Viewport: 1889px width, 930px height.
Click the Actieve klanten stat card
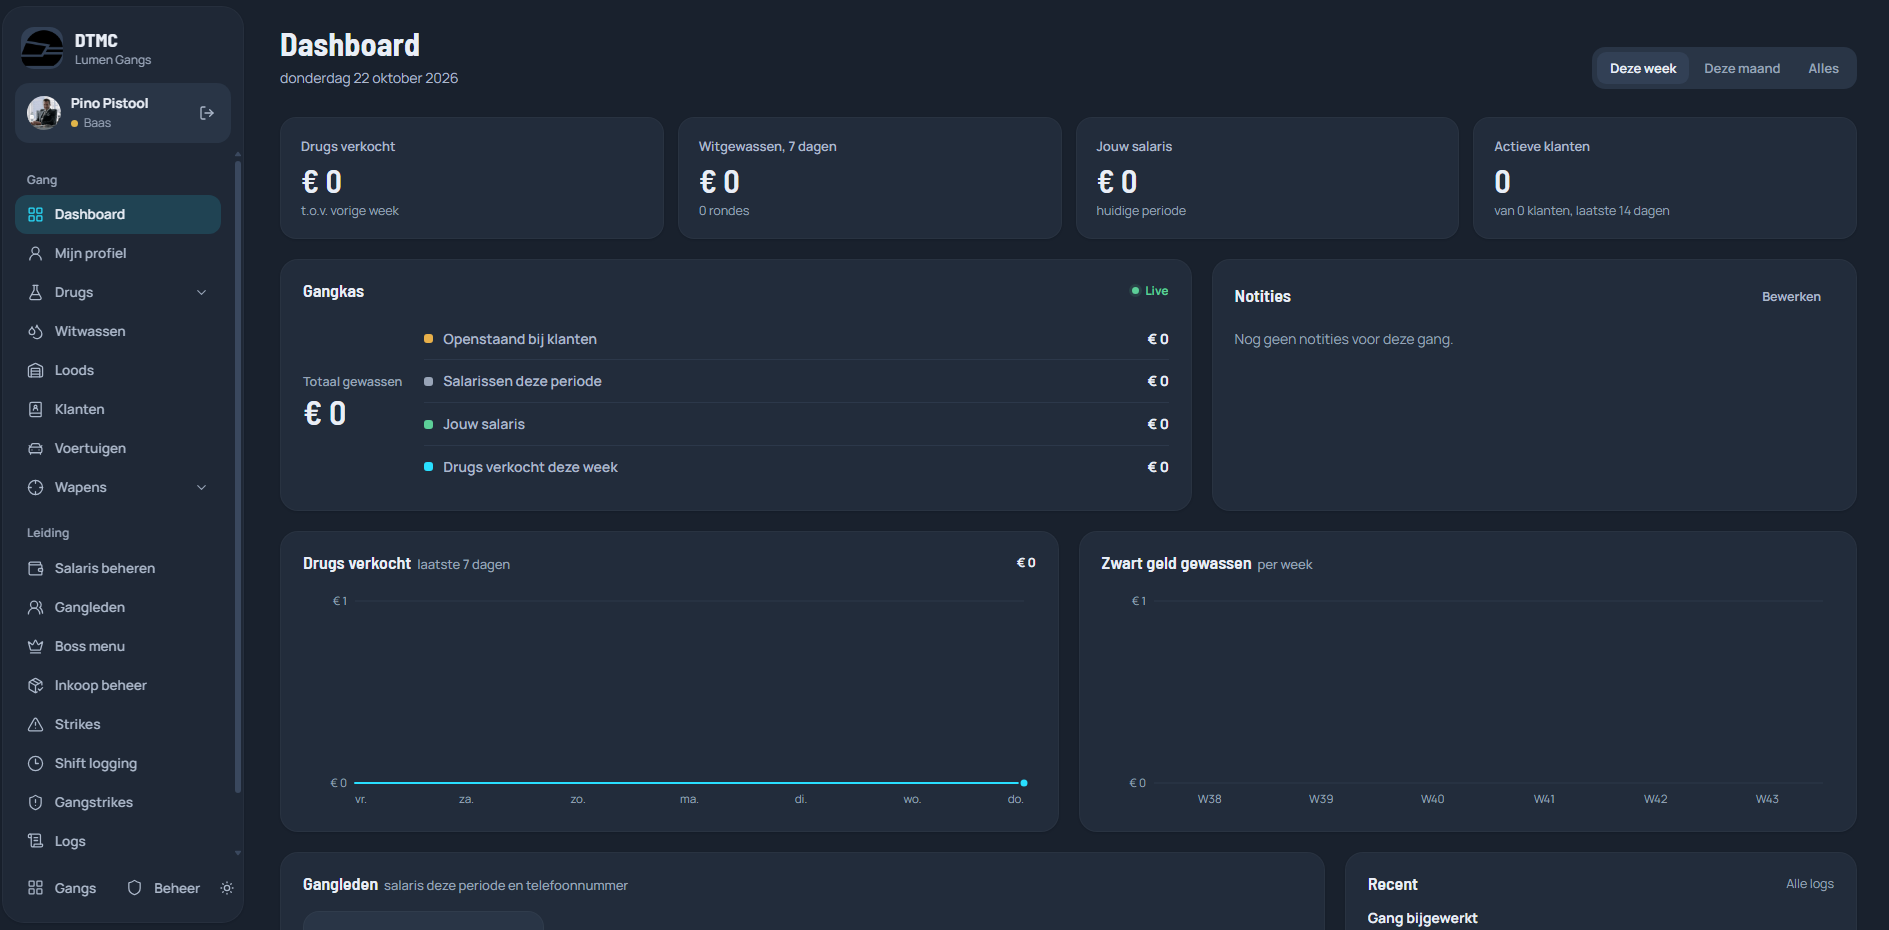1664,178
